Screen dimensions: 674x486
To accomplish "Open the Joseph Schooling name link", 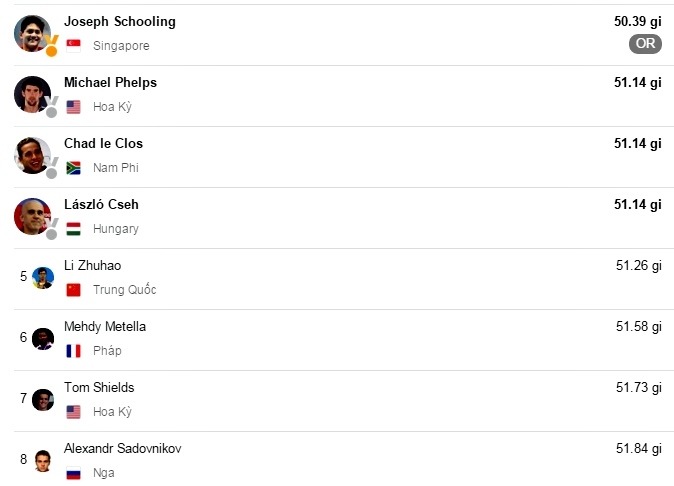I will [119, 21].
